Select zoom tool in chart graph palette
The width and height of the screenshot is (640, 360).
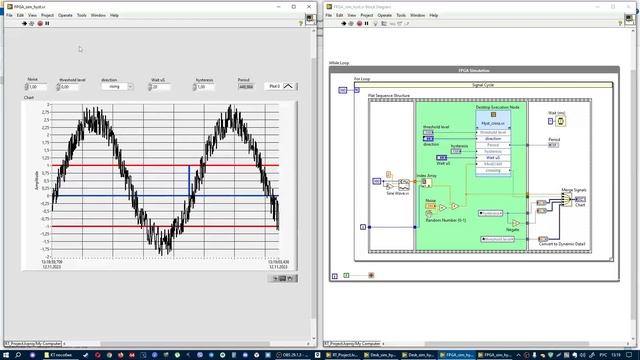click(282, 278)
